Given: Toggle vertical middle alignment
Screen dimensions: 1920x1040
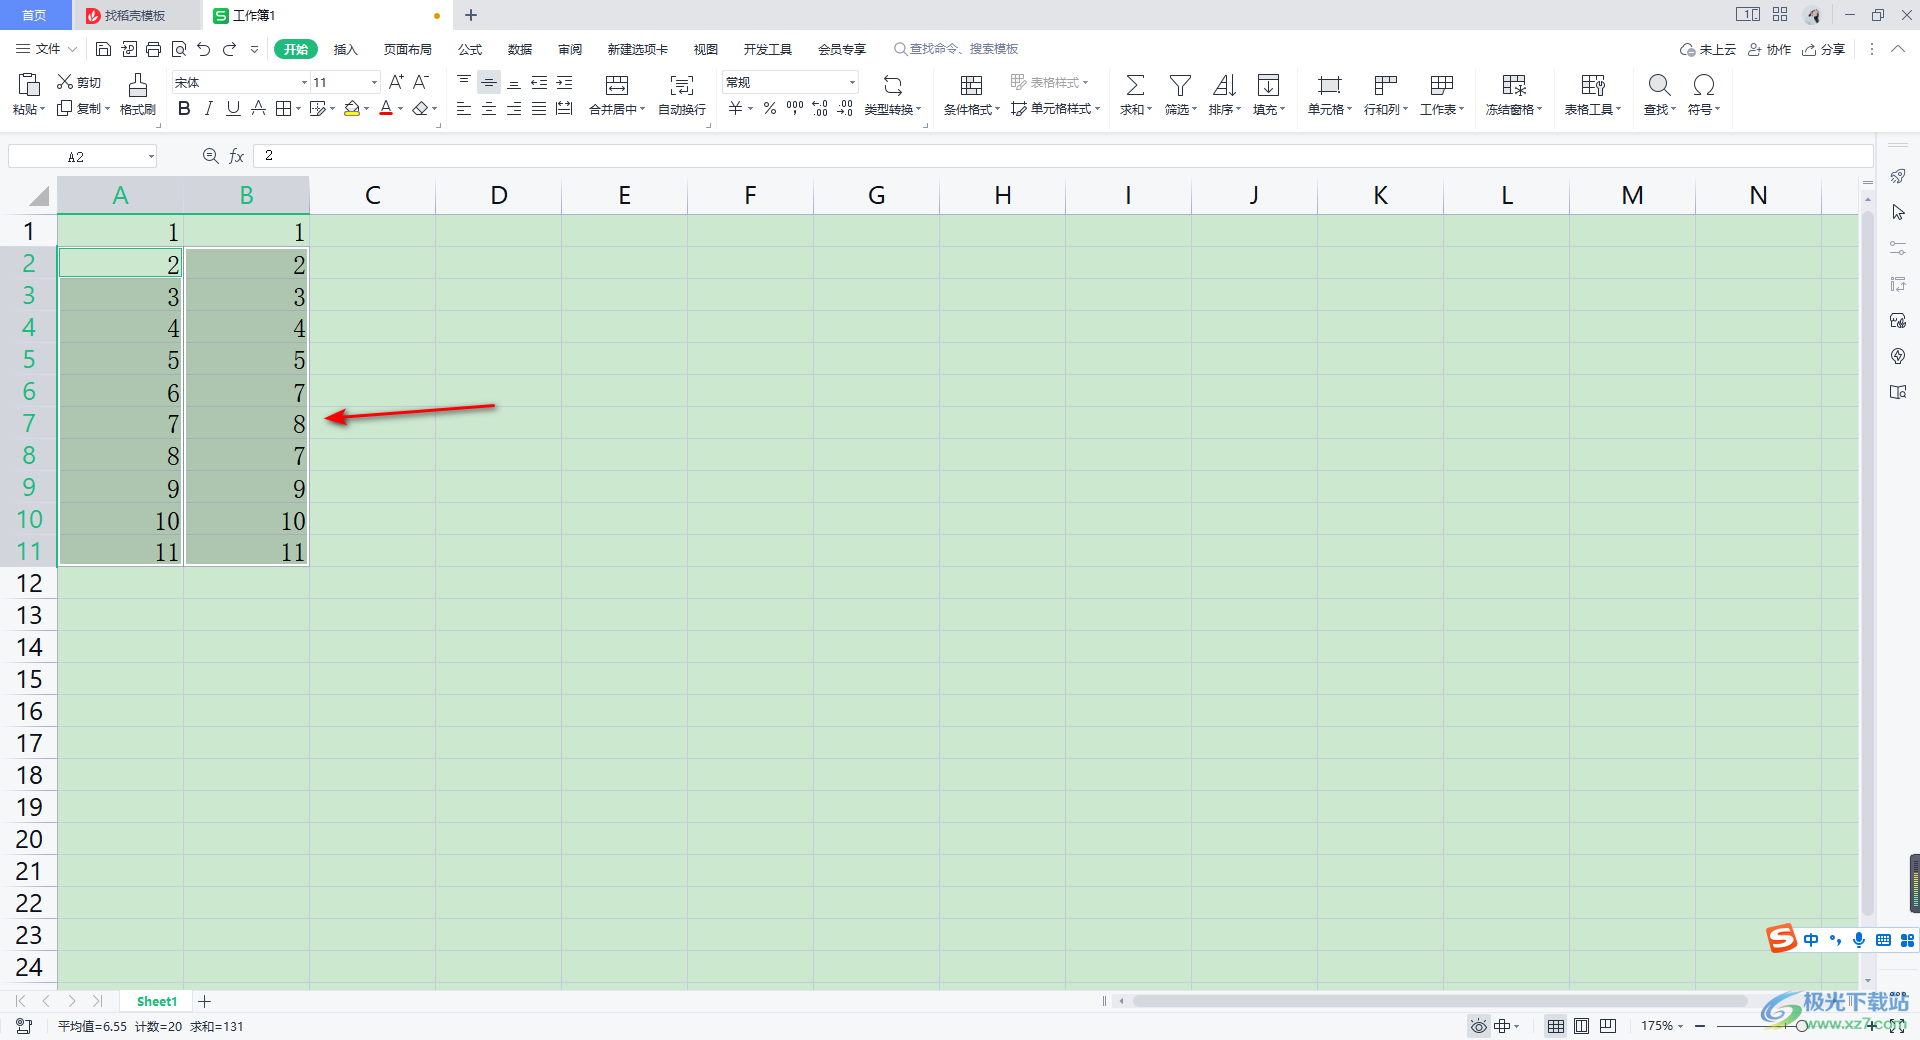Looking at the screenshot, I should (x=489, y=82).
